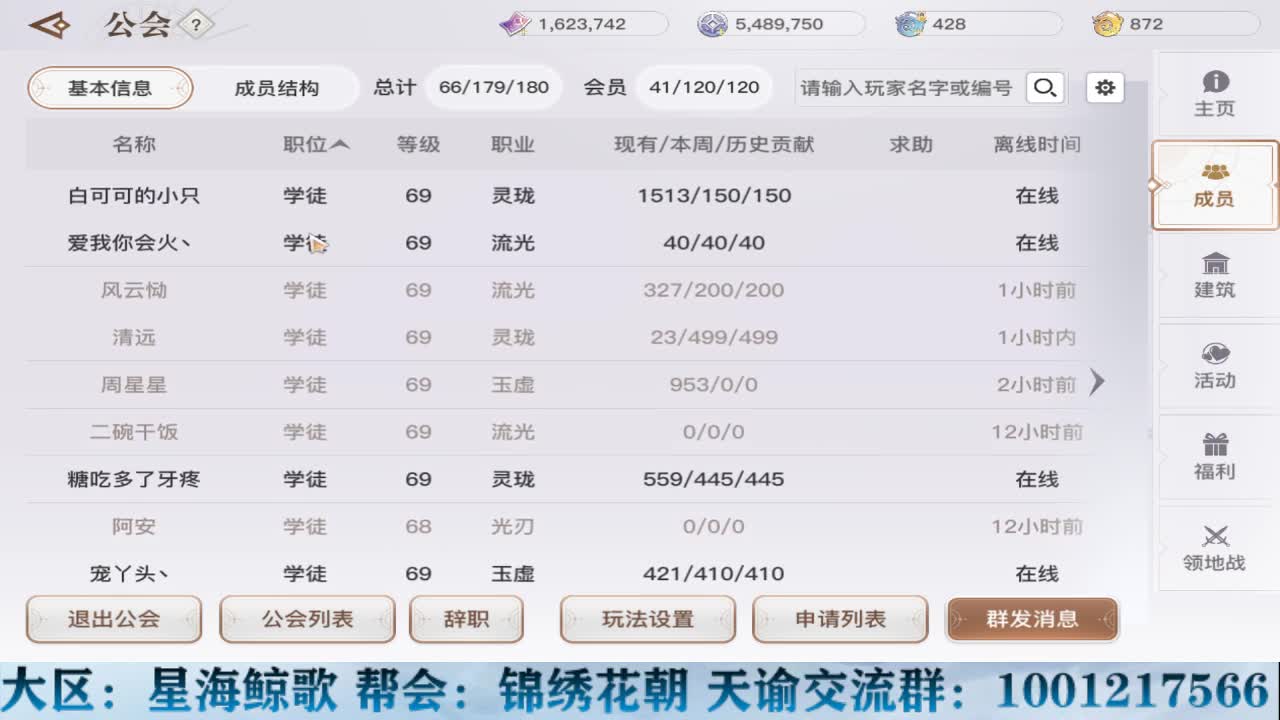Open 玩法设置 settings

pyautogui.click(x=647, y=619)
